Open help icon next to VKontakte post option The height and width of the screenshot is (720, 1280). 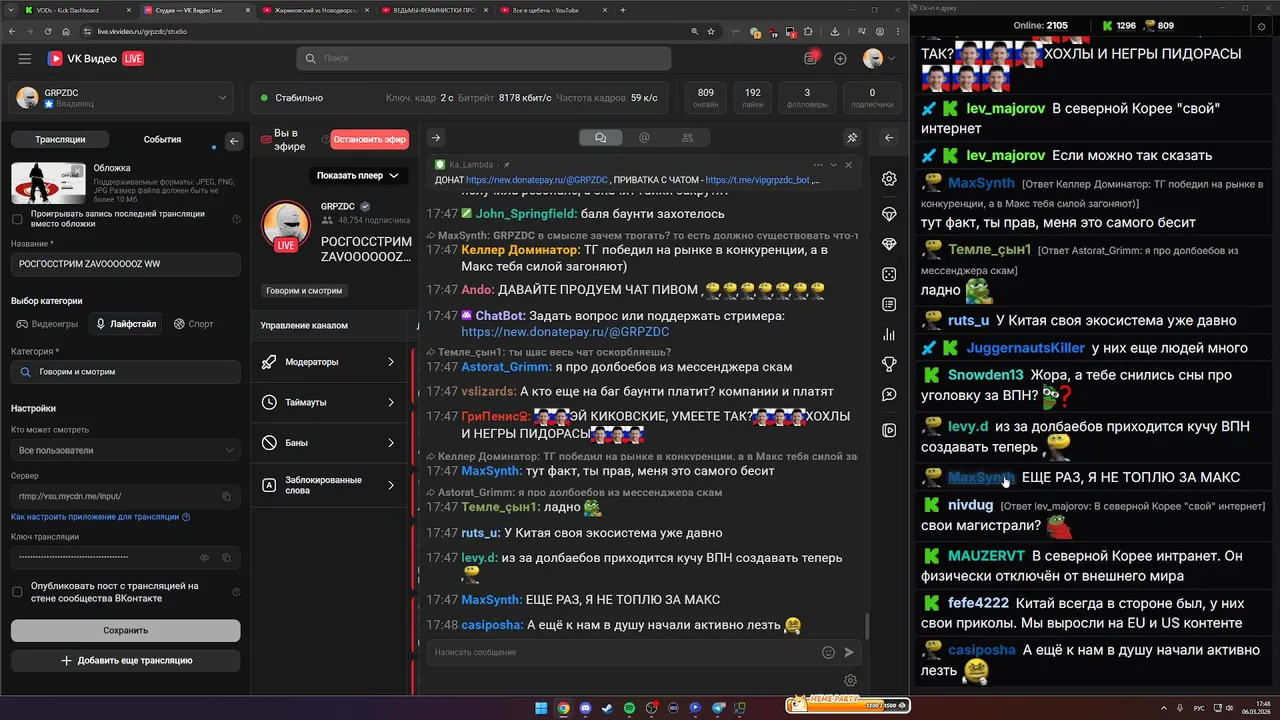(236, 592)
